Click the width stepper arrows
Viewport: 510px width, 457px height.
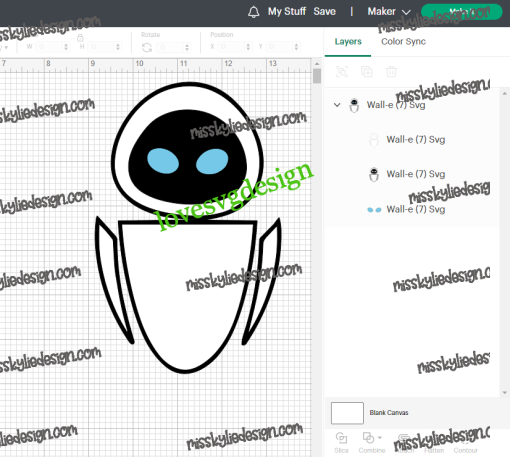[66, 47]
